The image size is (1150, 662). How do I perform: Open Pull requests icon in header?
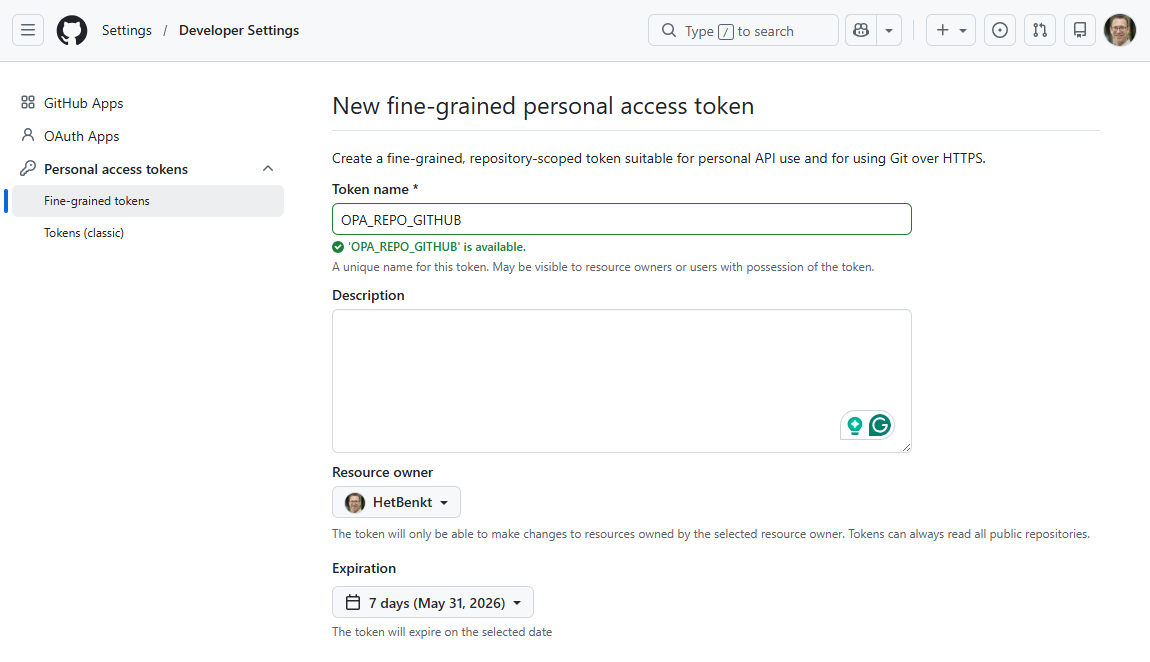pyautogui.click(x=1040, y=30)
